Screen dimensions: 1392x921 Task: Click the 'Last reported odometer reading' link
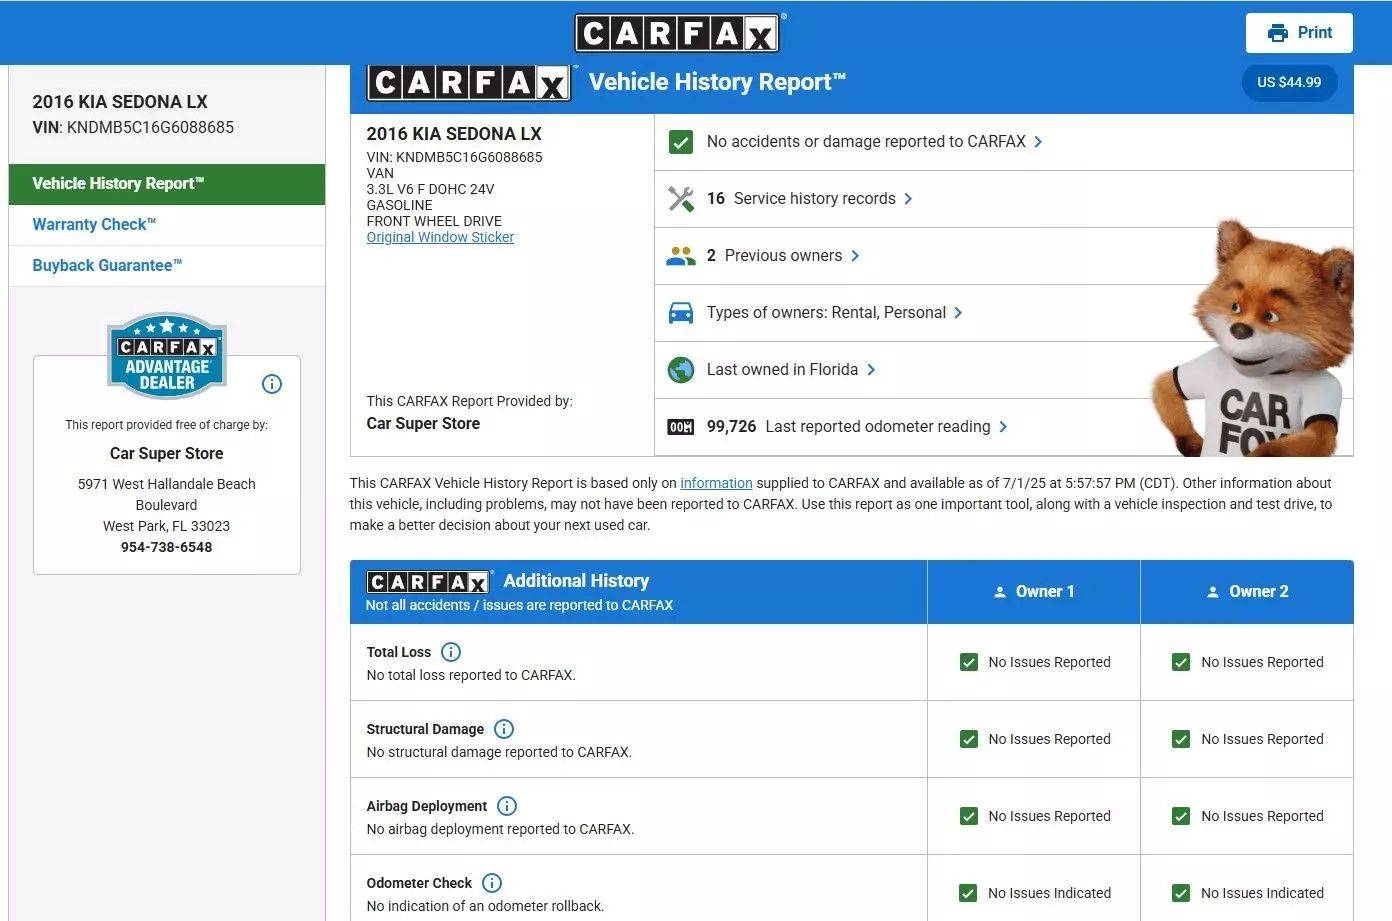[878, 427]
